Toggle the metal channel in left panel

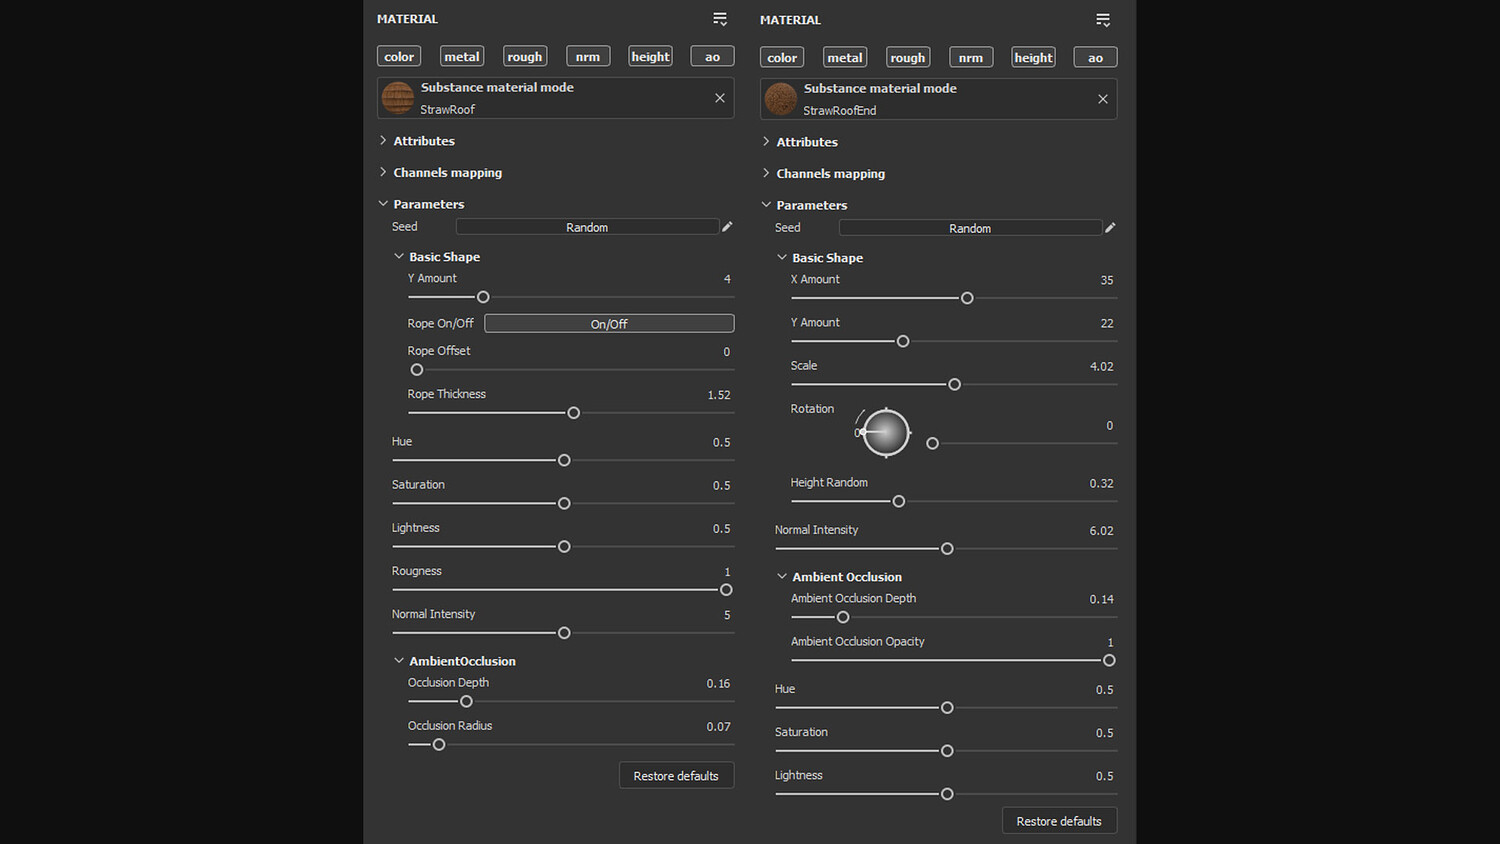[462, 57]
